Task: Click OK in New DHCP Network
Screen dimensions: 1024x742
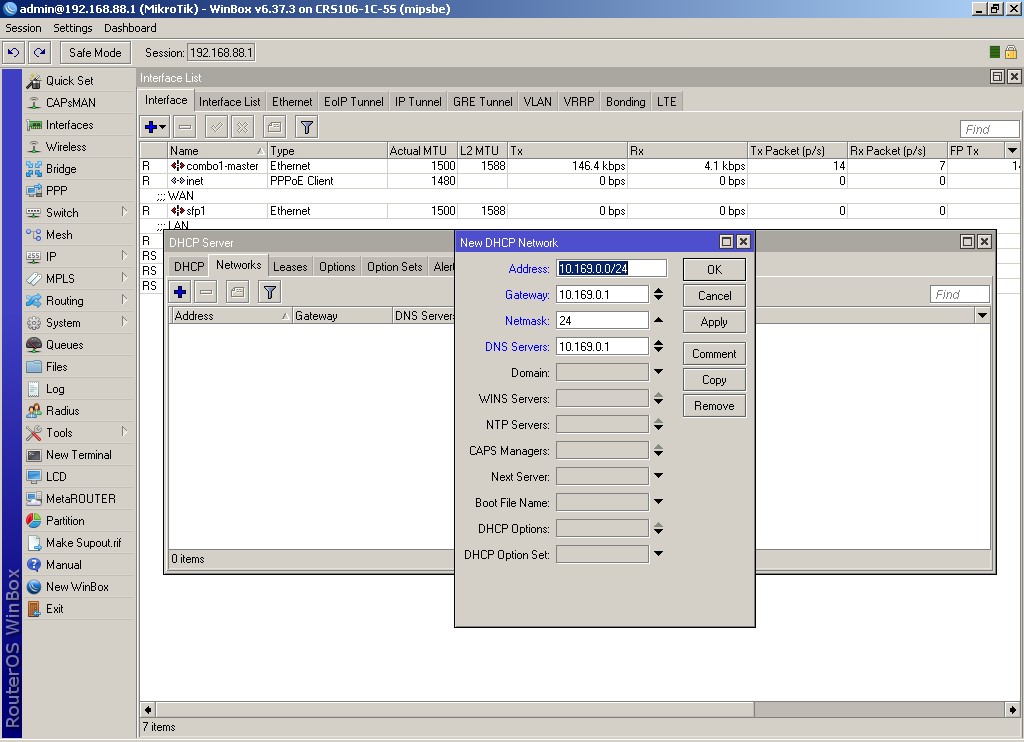Action: [x=714, y=270]
